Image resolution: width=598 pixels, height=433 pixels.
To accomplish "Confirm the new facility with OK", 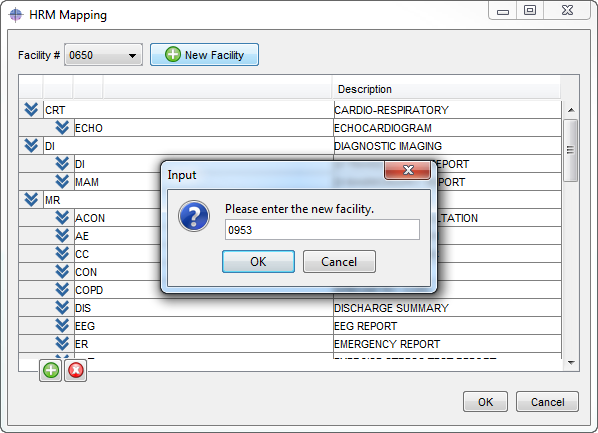I will (x=258, y=262).
